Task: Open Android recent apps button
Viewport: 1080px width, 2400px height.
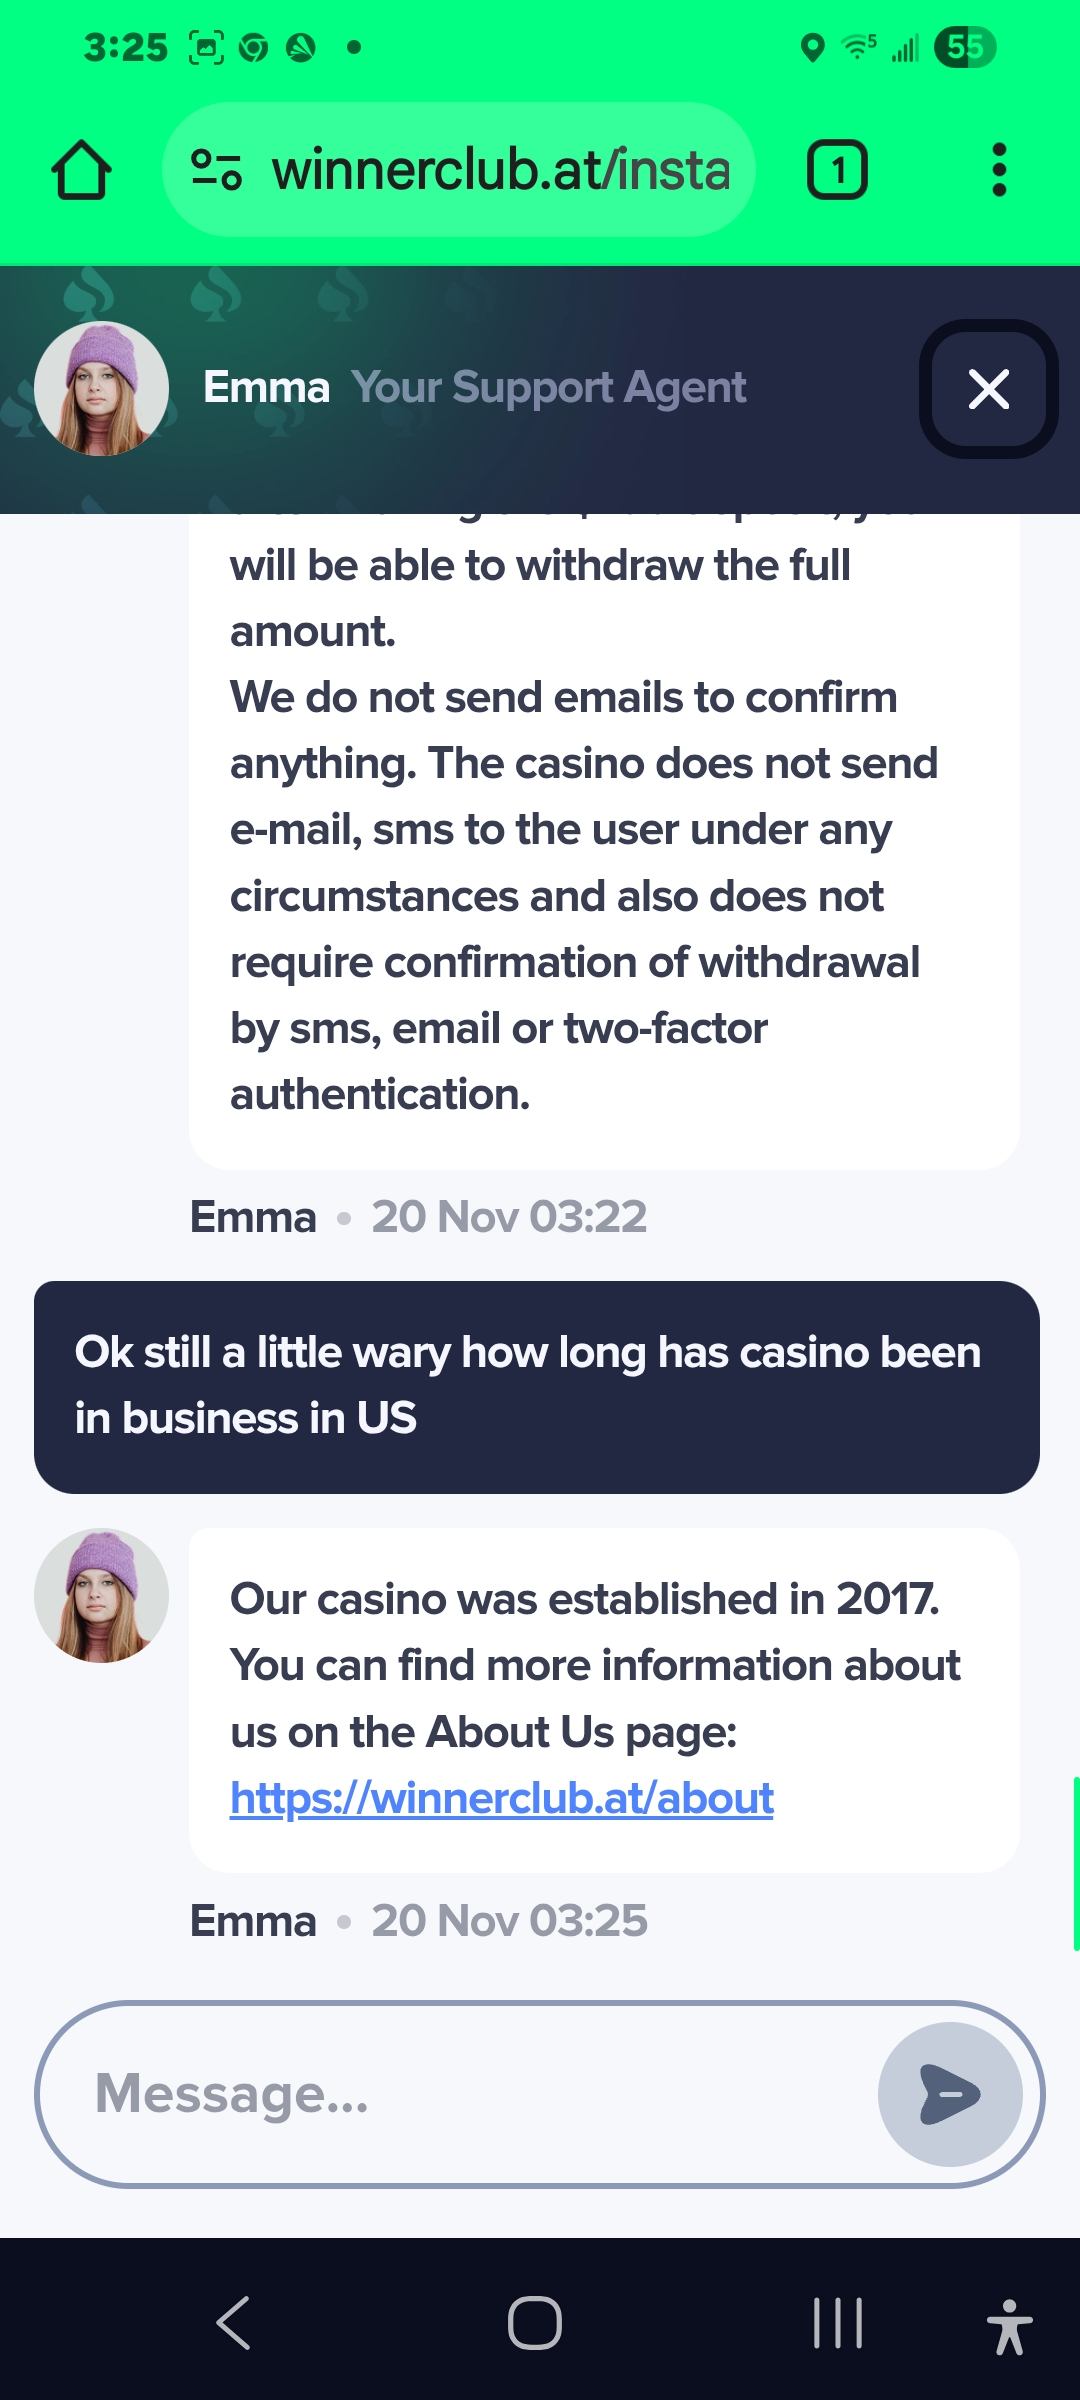Action: pos(838,2321)
